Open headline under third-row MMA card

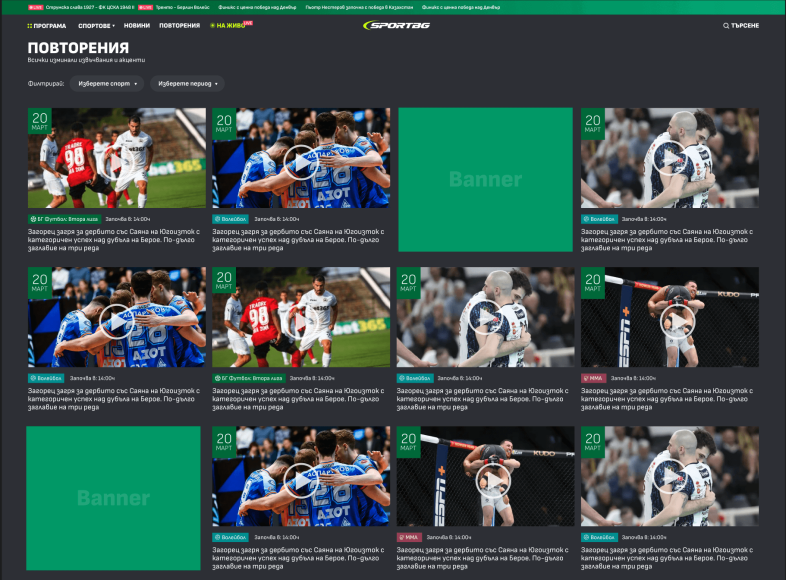[x=483, y=558]
